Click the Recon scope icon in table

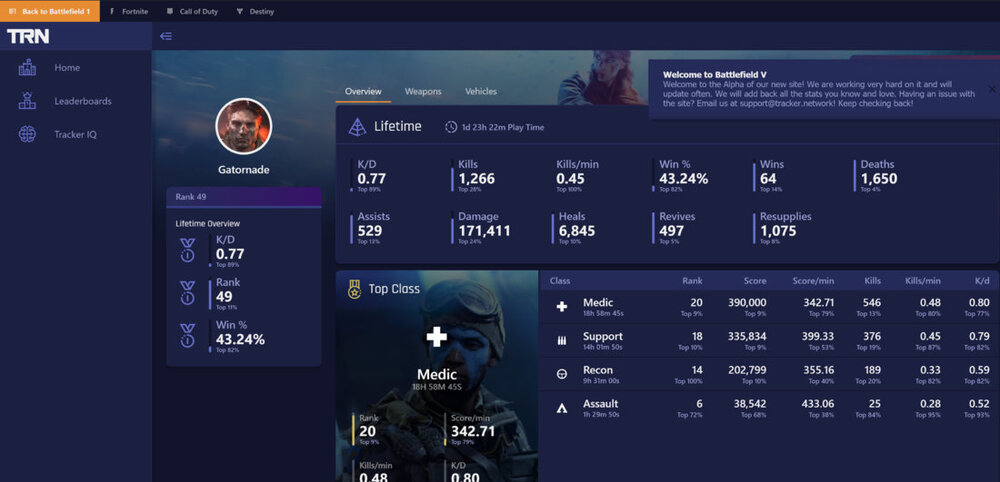click(562, 374)
